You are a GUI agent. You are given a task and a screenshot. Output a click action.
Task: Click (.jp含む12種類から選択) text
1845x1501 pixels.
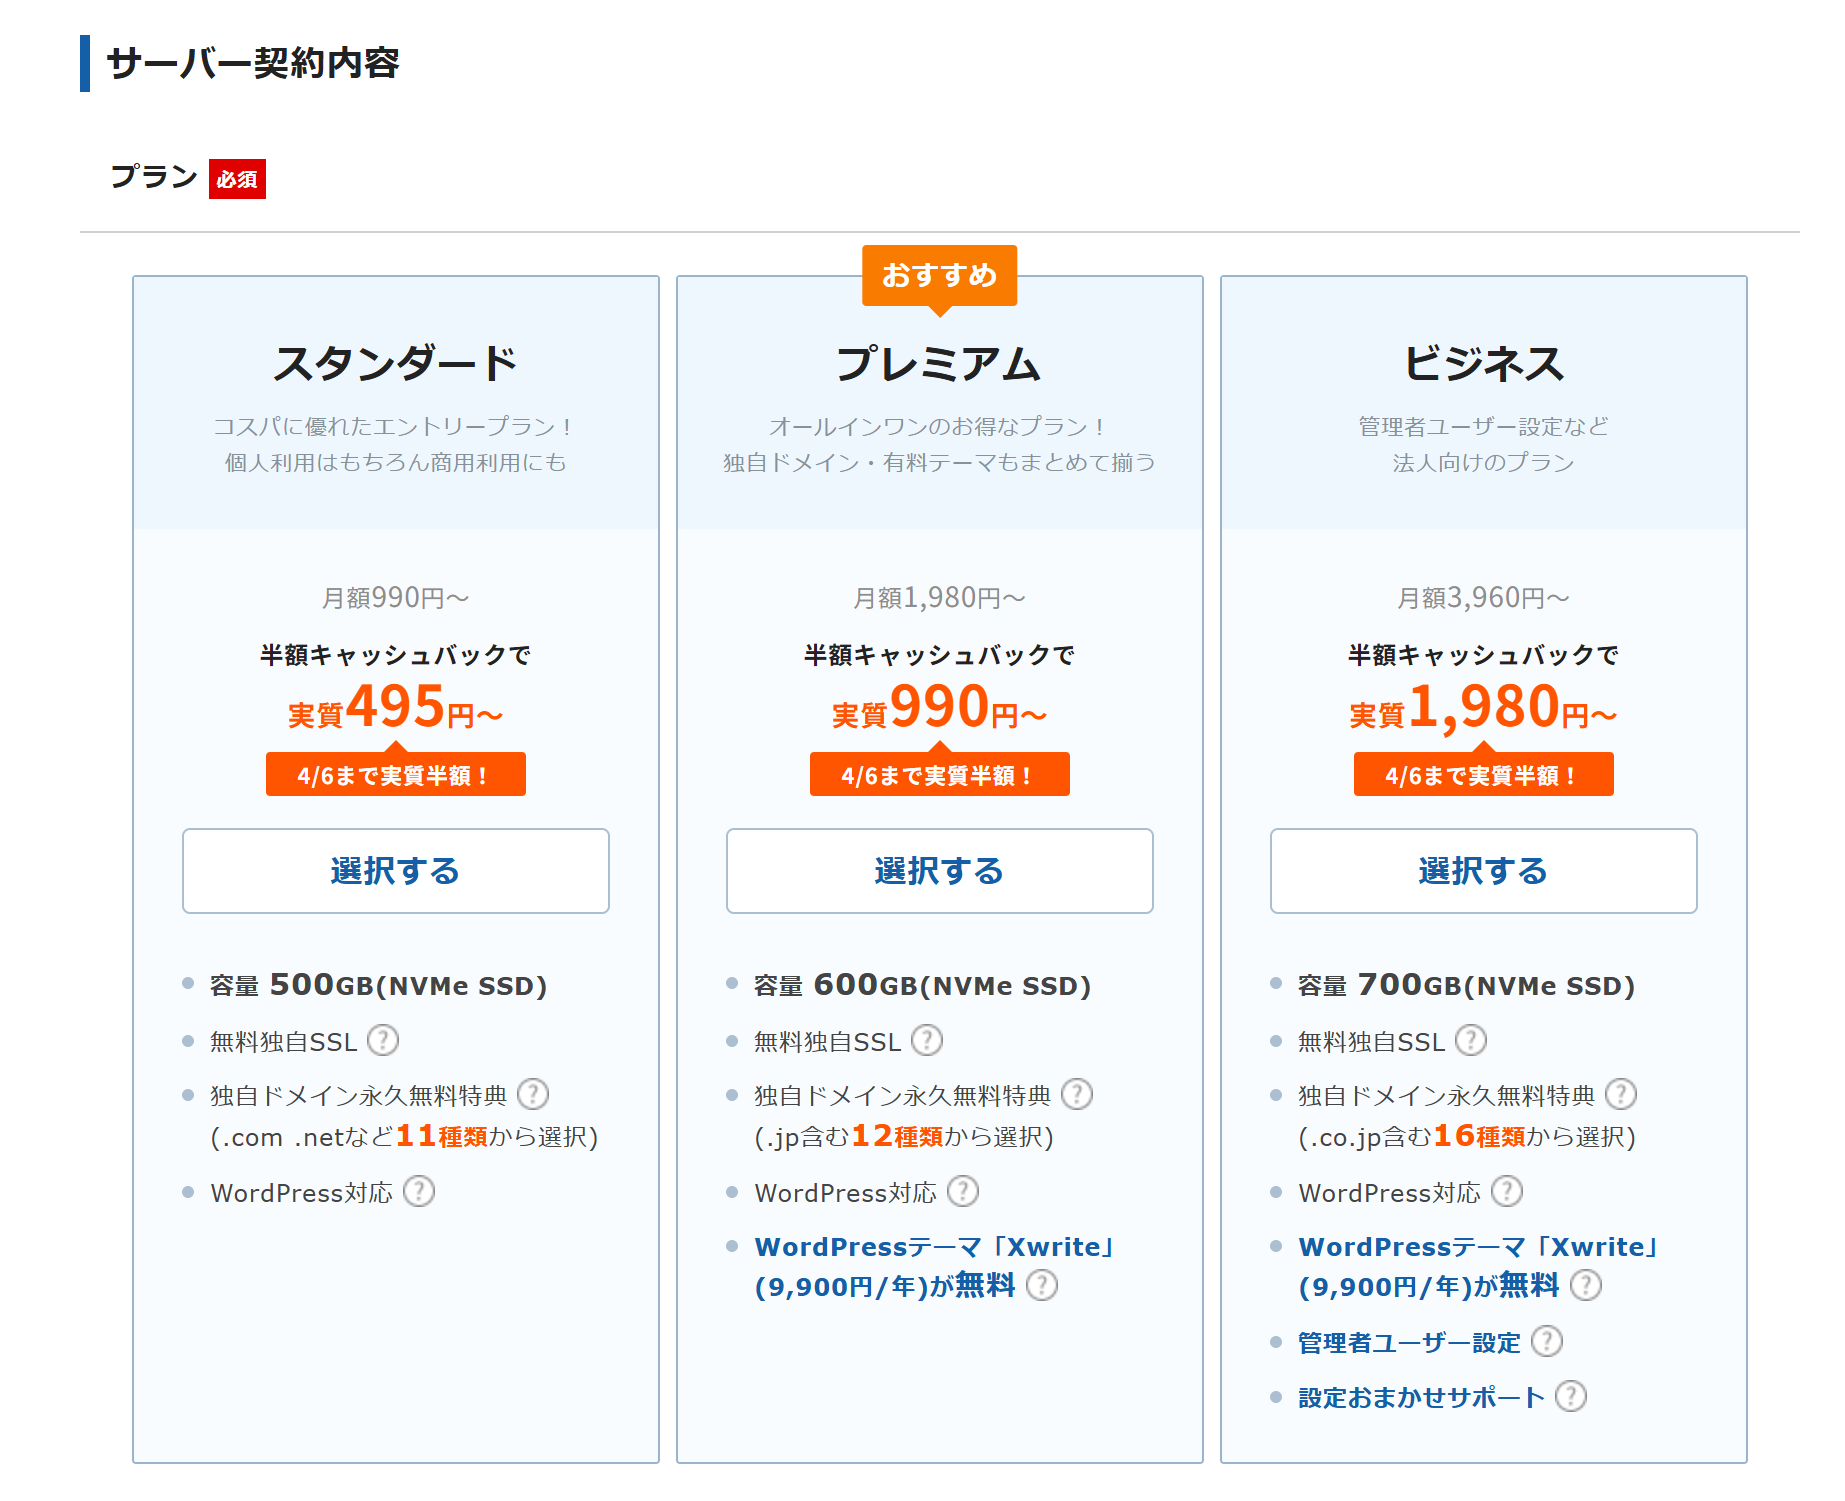[904, 1137]
